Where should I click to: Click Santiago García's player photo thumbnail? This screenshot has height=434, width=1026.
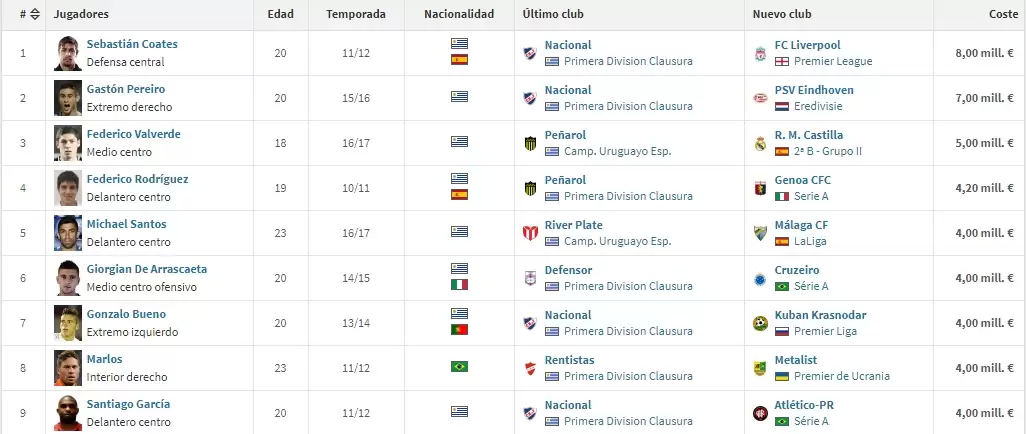tap(68, 413)
